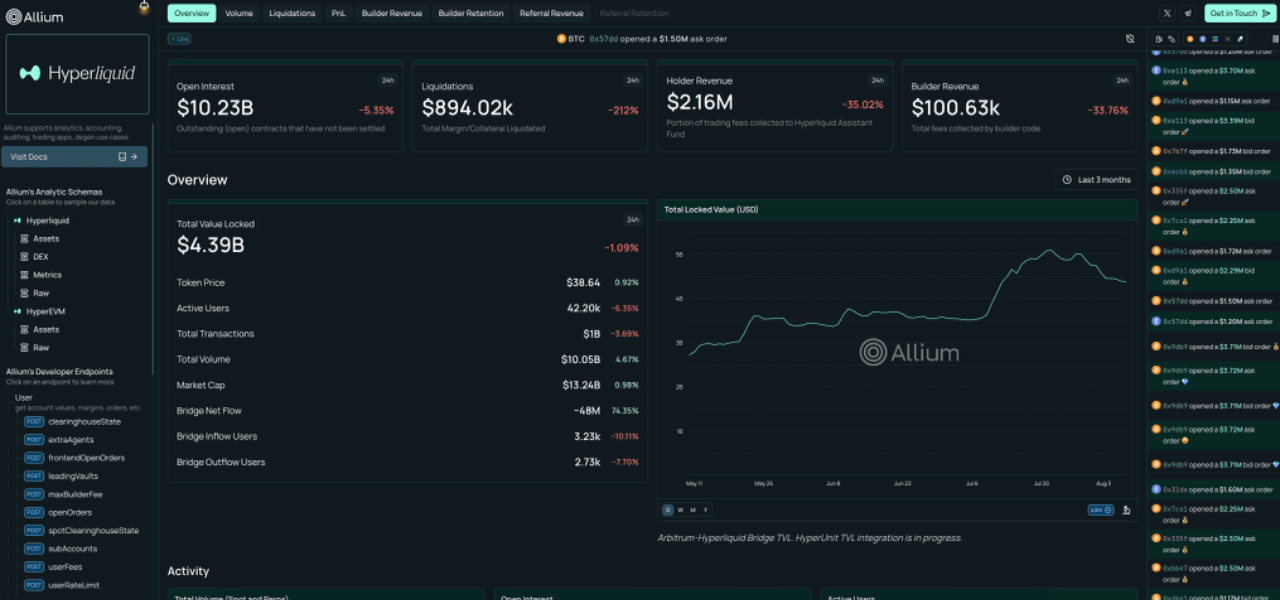Image resolution: width=1280 pixels, height=600 pixels.
Task: Click the pill icon in feed filters
Action: point(1240,39)
